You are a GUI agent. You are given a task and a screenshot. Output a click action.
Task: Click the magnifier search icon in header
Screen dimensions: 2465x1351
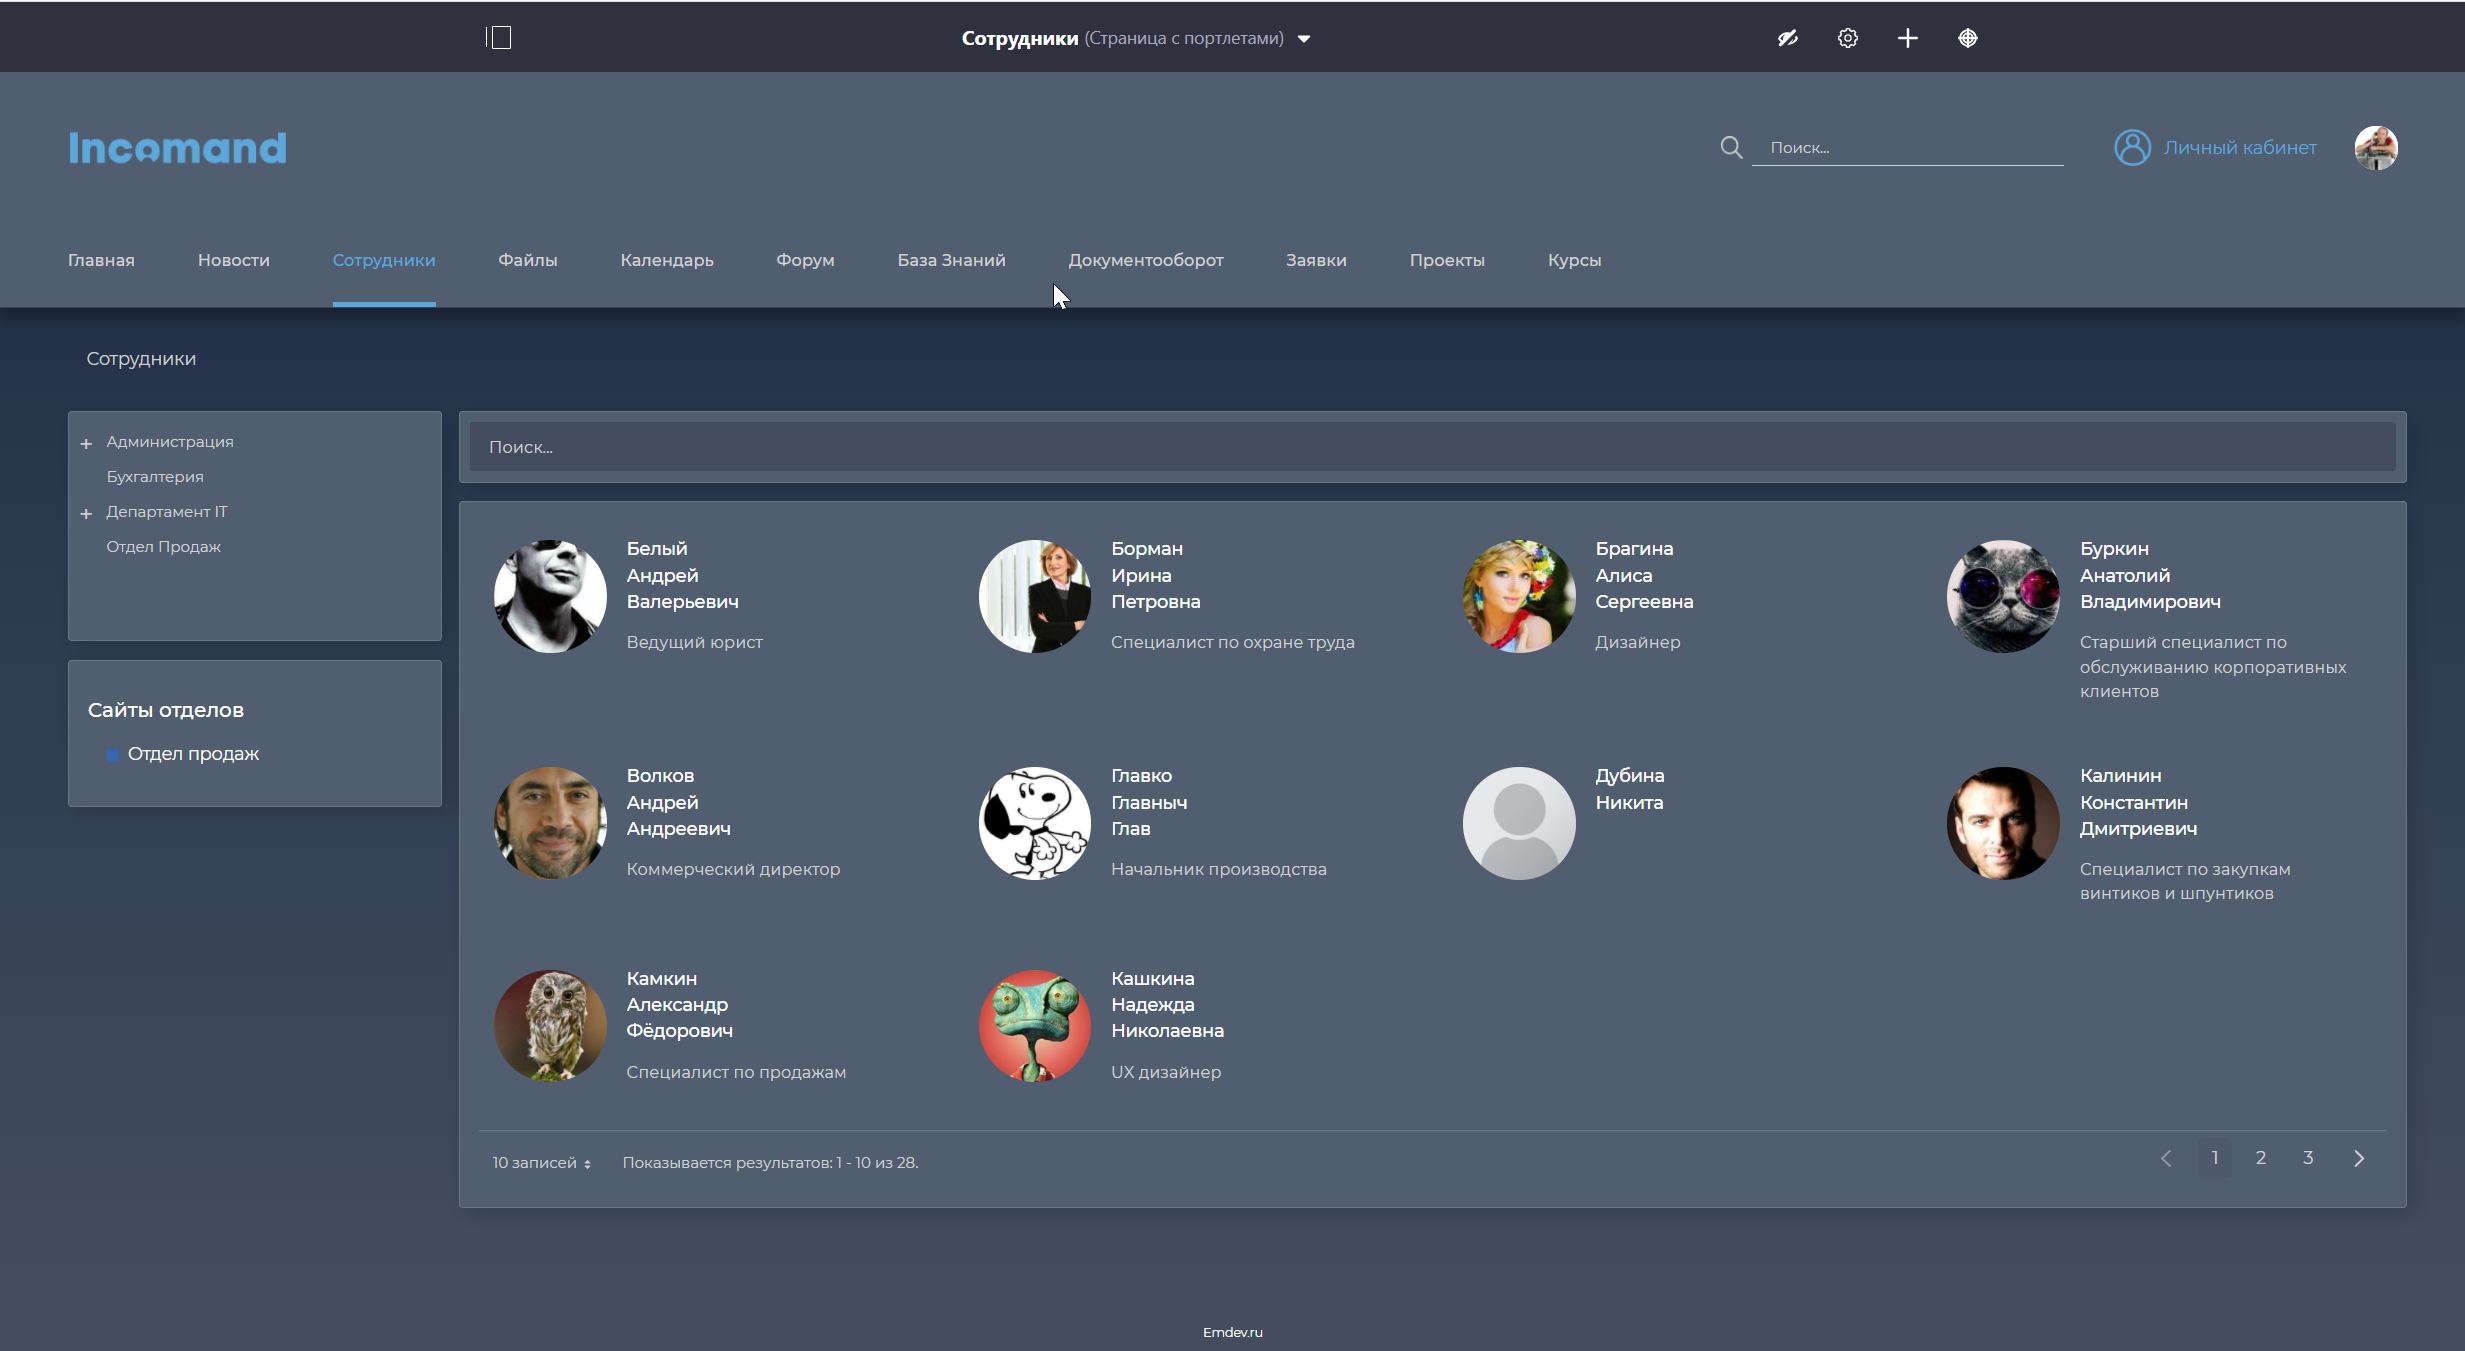tap(1731, 148)
